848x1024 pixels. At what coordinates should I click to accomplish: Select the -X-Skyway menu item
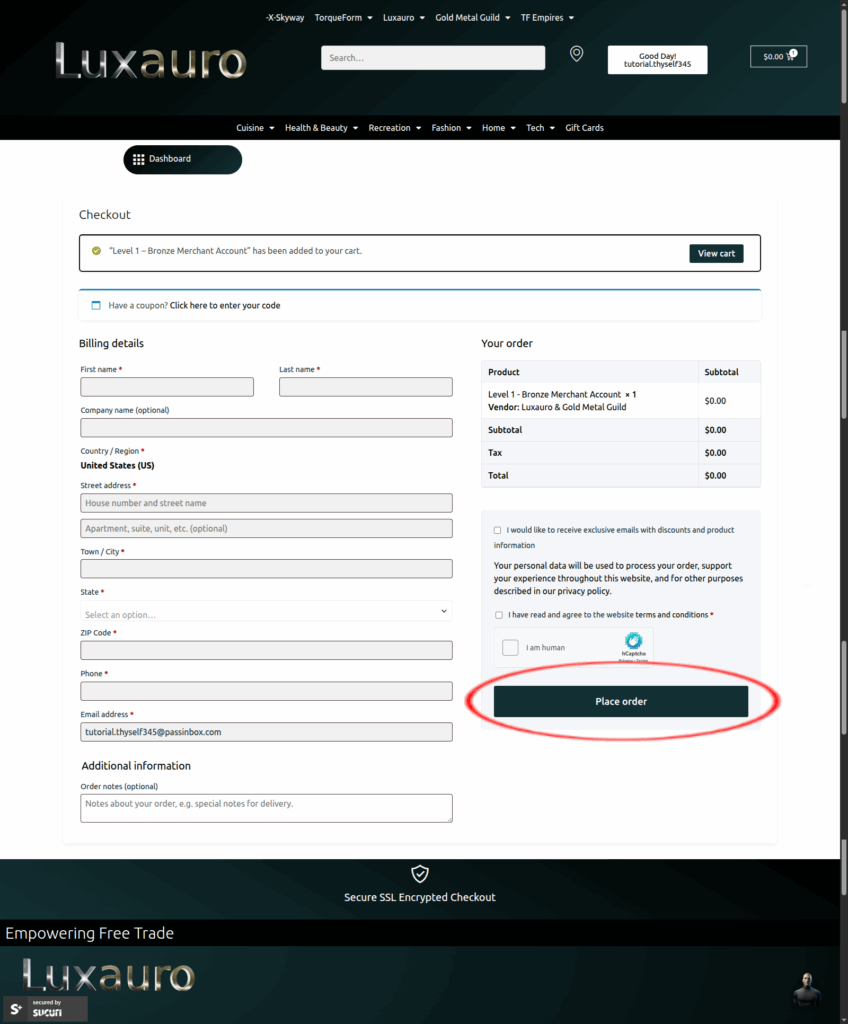[285, 18]
